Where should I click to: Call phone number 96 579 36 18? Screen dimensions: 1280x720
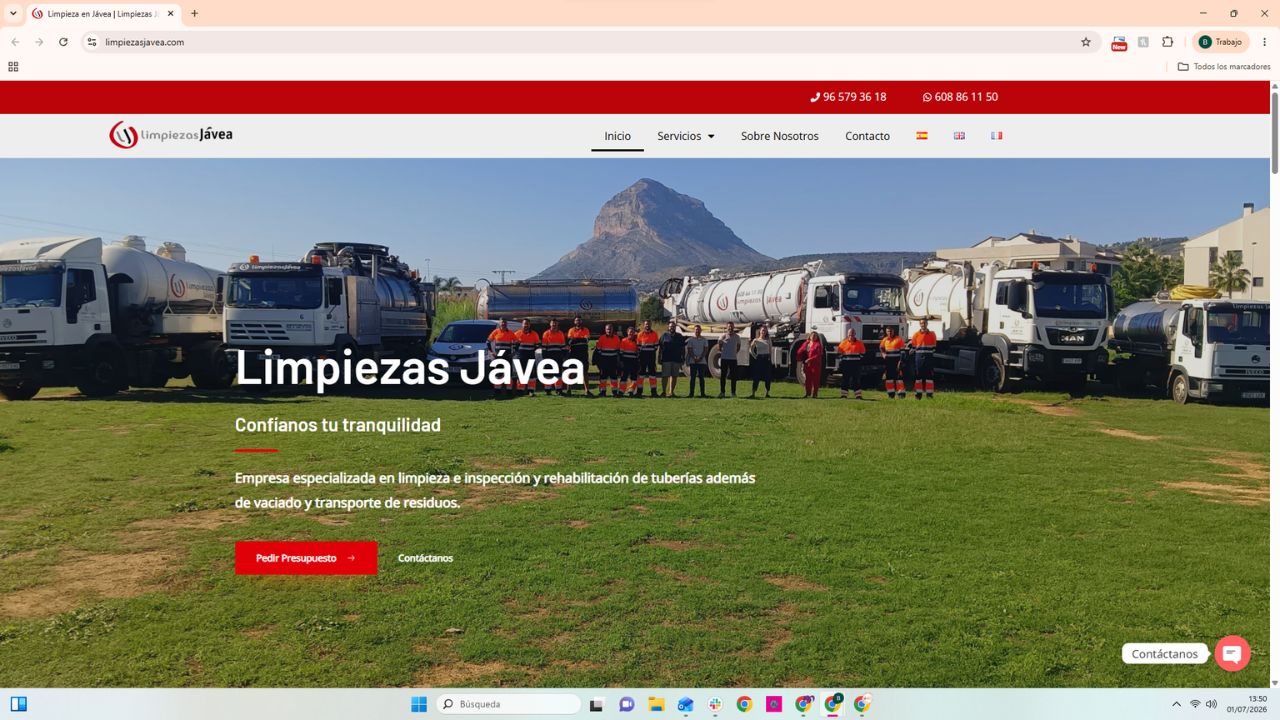coord(848,97)
